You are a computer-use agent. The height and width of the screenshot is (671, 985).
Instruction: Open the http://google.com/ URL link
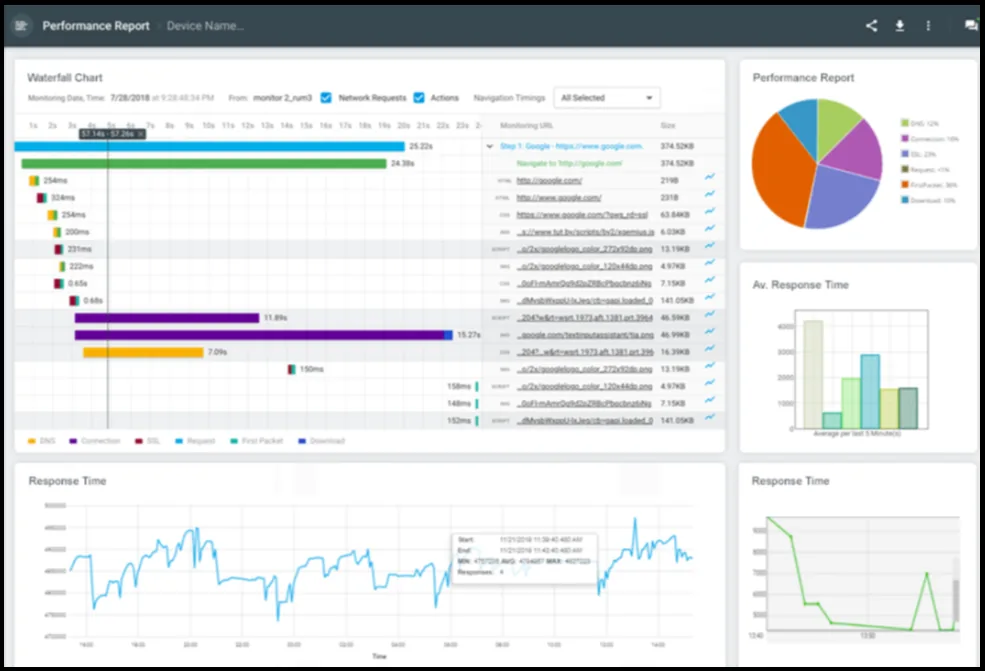(549, 180)
